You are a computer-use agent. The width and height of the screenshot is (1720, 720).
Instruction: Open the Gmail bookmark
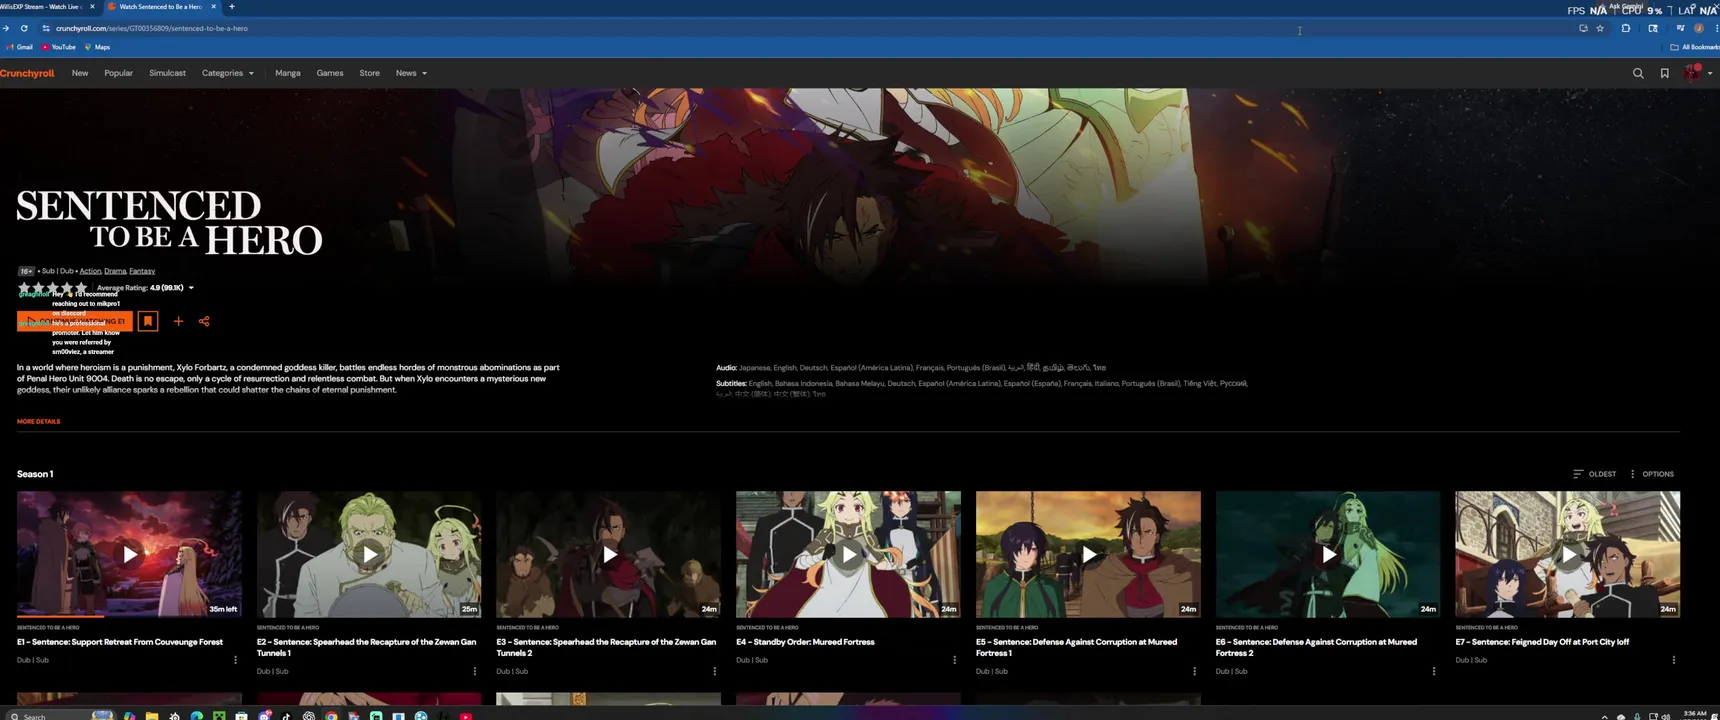pos(19,47)
